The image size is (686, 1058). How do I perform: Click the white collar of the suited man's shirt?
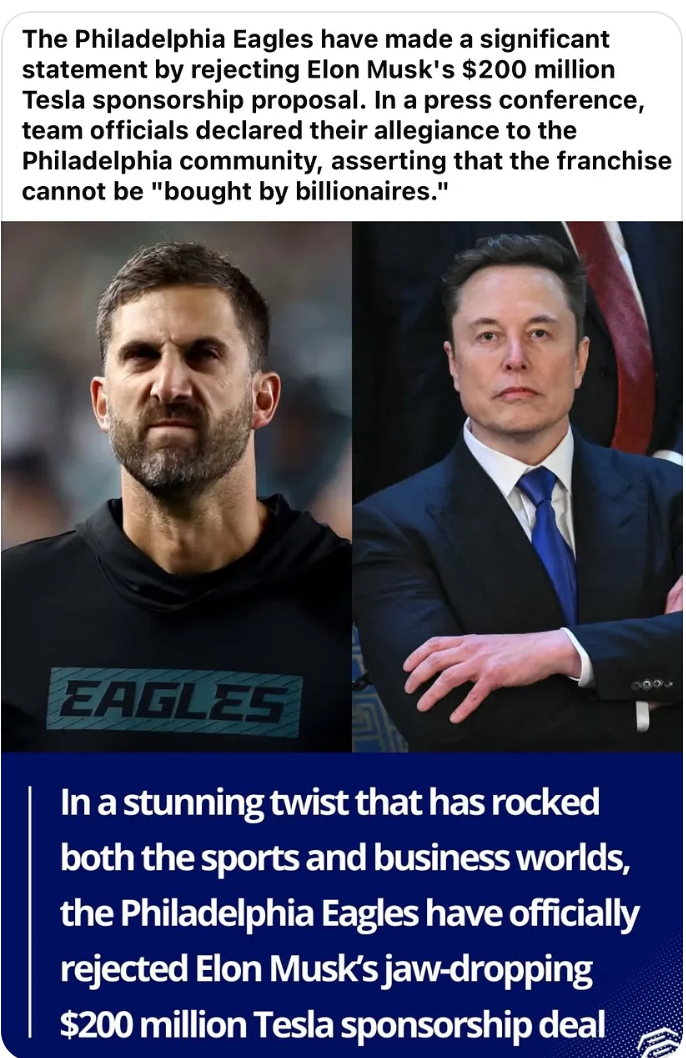coord(519,466)
